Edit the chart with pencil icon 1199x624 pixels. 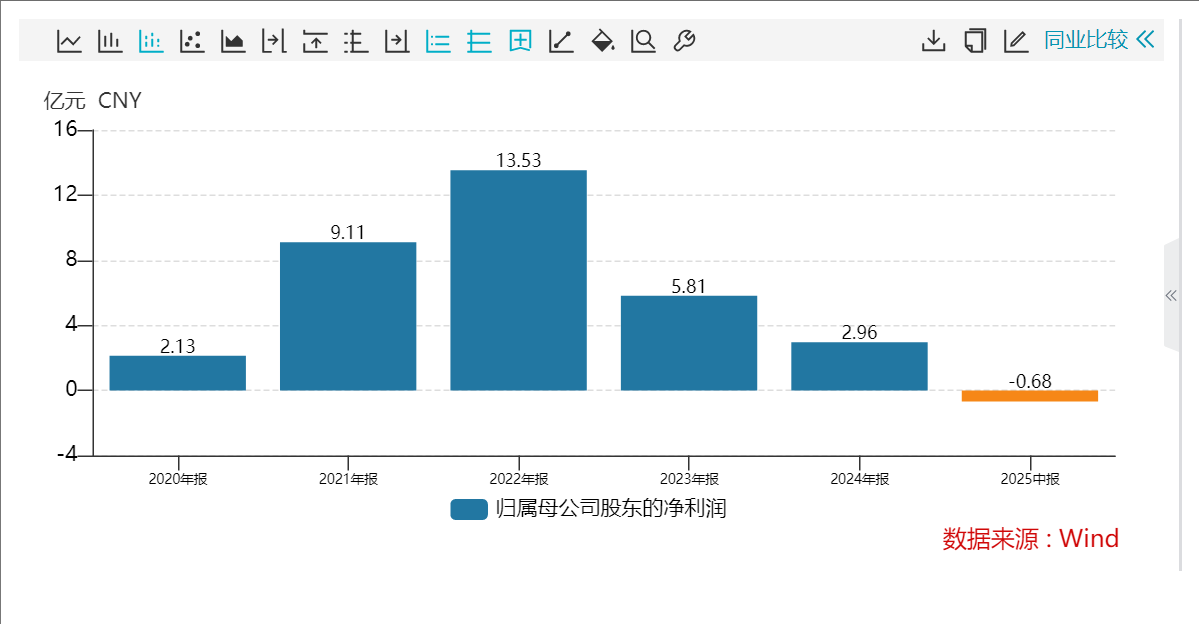tap(1015, 41)
